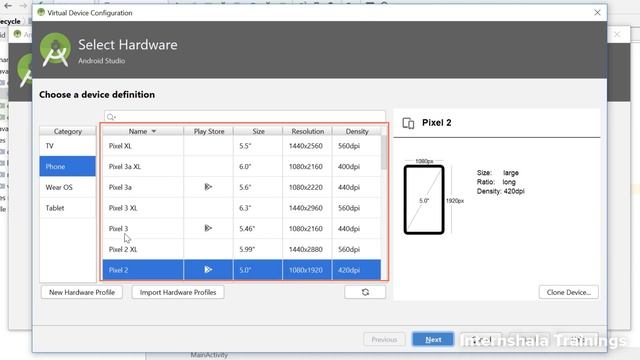Click Import Hardware Profiles button
This screenshot has height=360, width=640.
click(178, 292)
